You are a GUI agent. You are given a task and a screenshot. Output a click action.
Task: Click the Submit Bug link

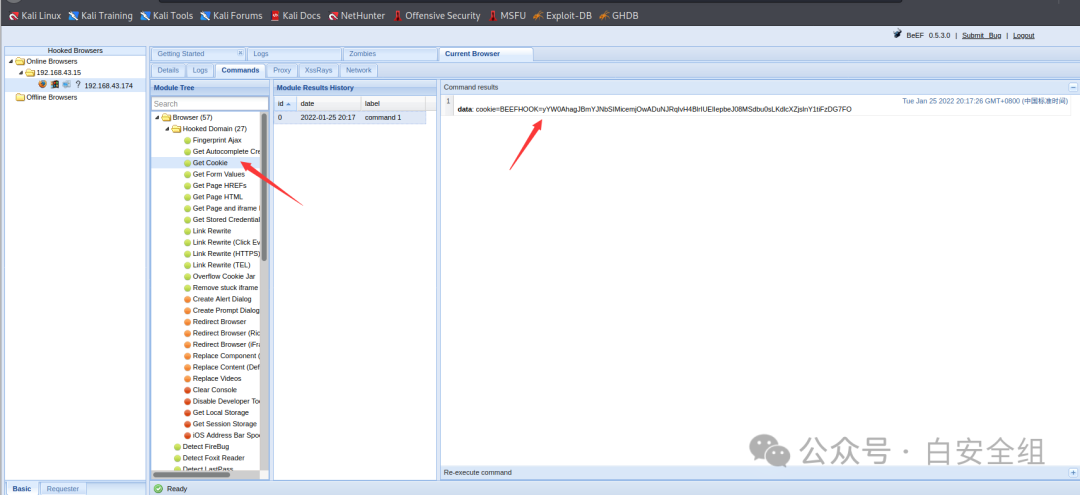[x=982, y=35]
